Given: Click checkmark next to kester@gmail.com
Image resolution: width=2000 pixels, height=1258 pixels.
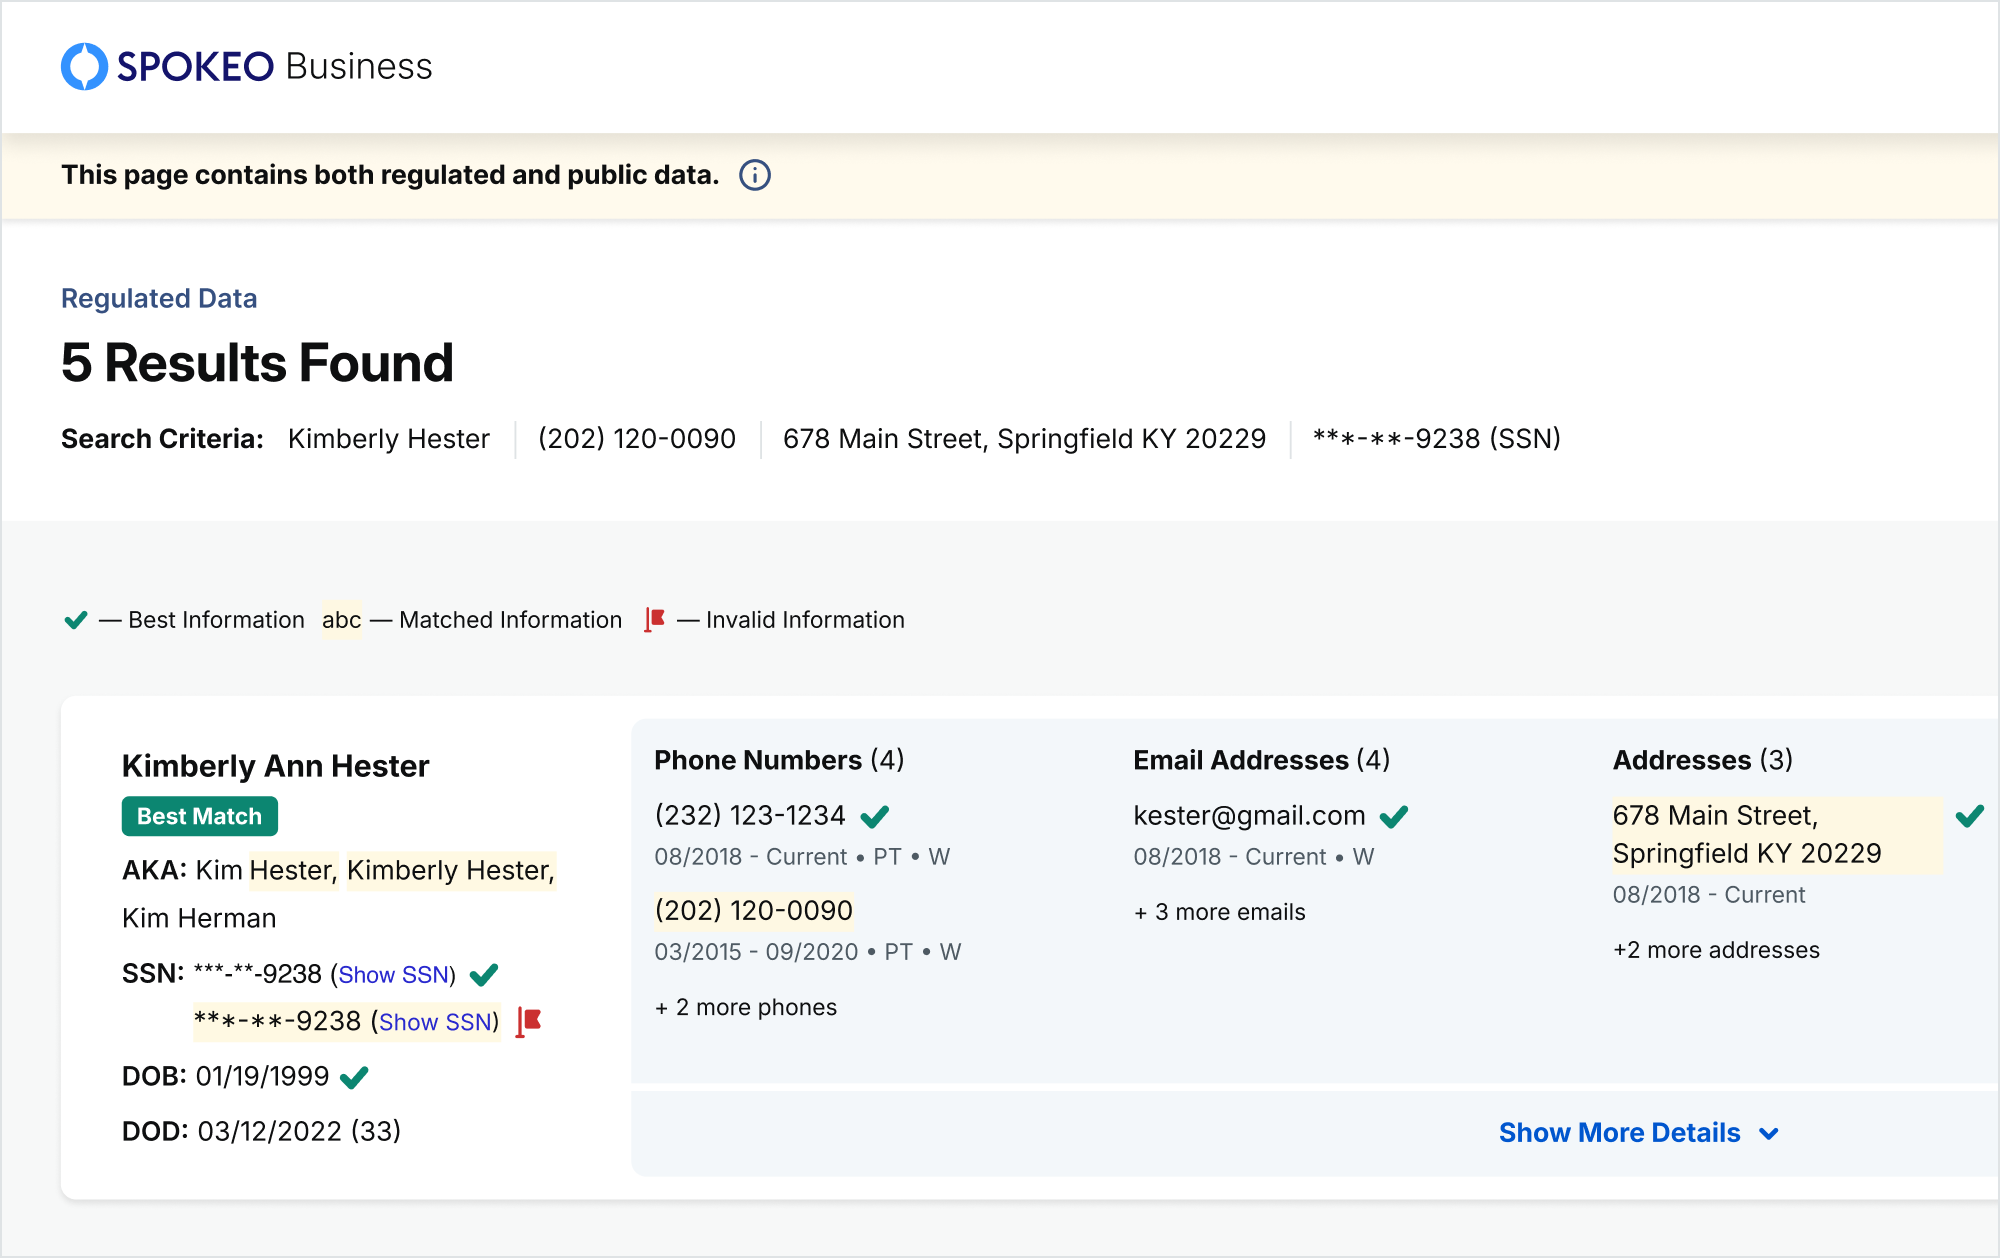Looking at the screenshot, I should pos(1394,817).
